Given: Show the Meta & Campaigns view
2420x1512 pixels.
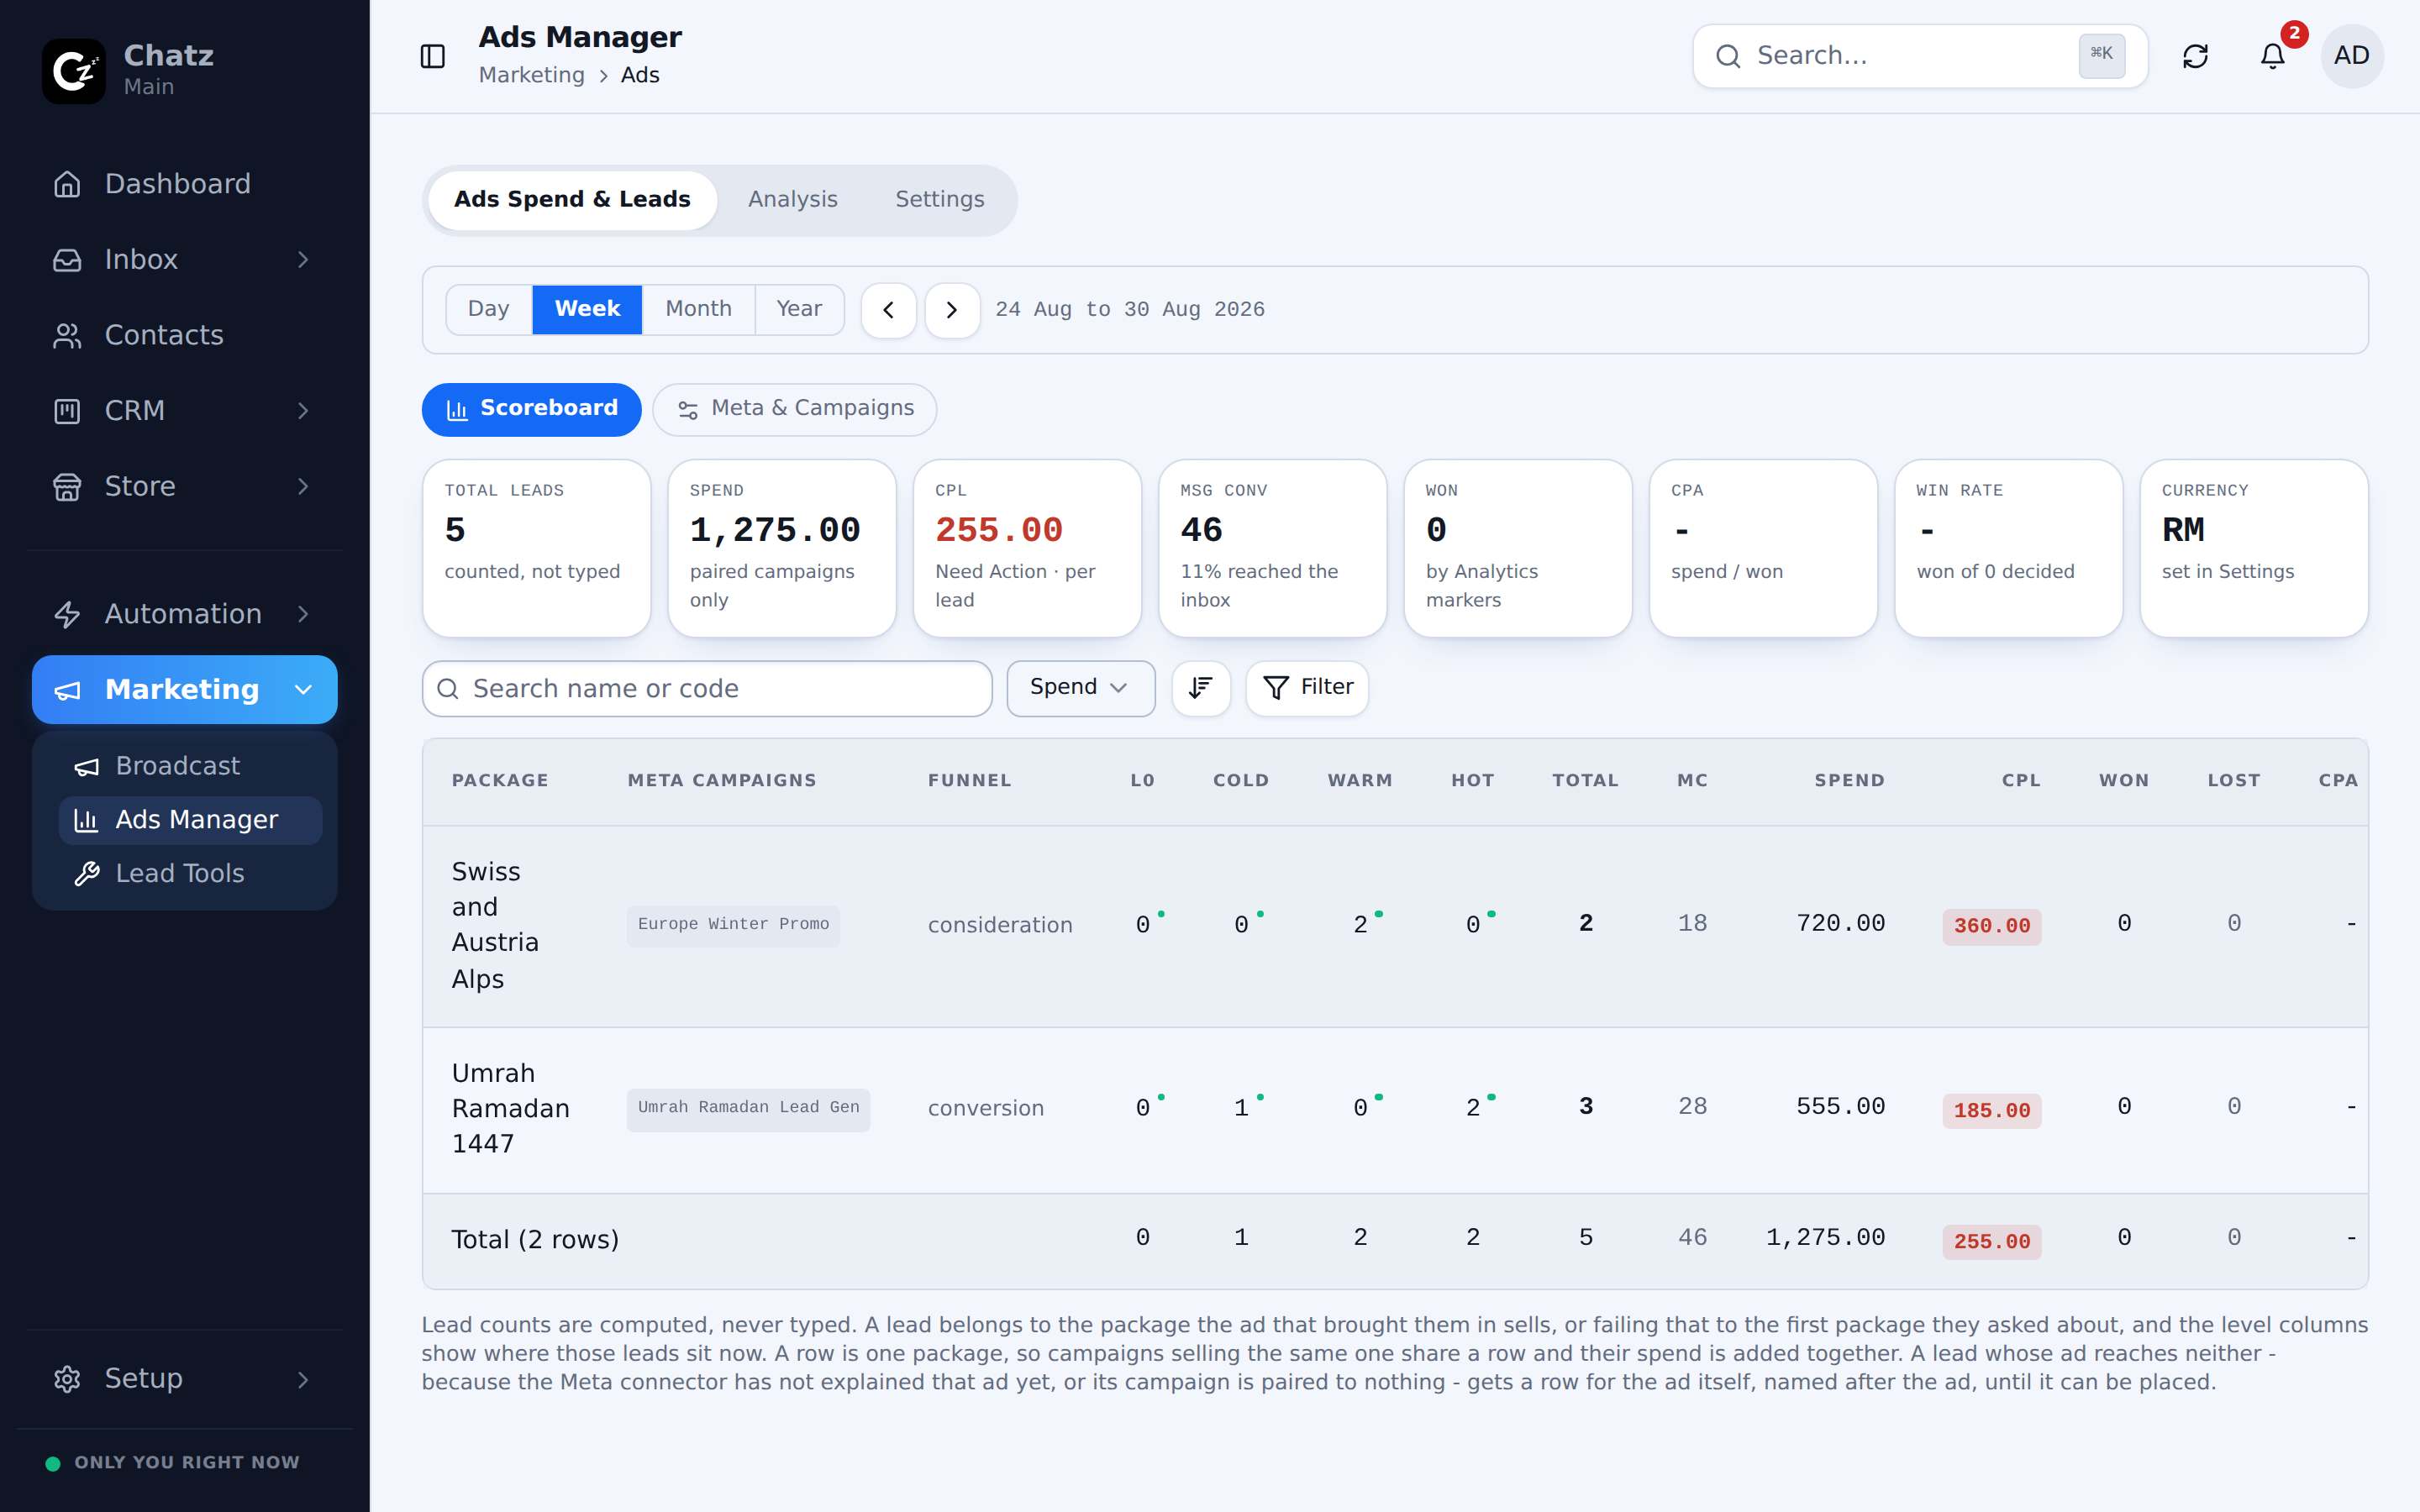Looking at the screenshot, I should 795,409.
